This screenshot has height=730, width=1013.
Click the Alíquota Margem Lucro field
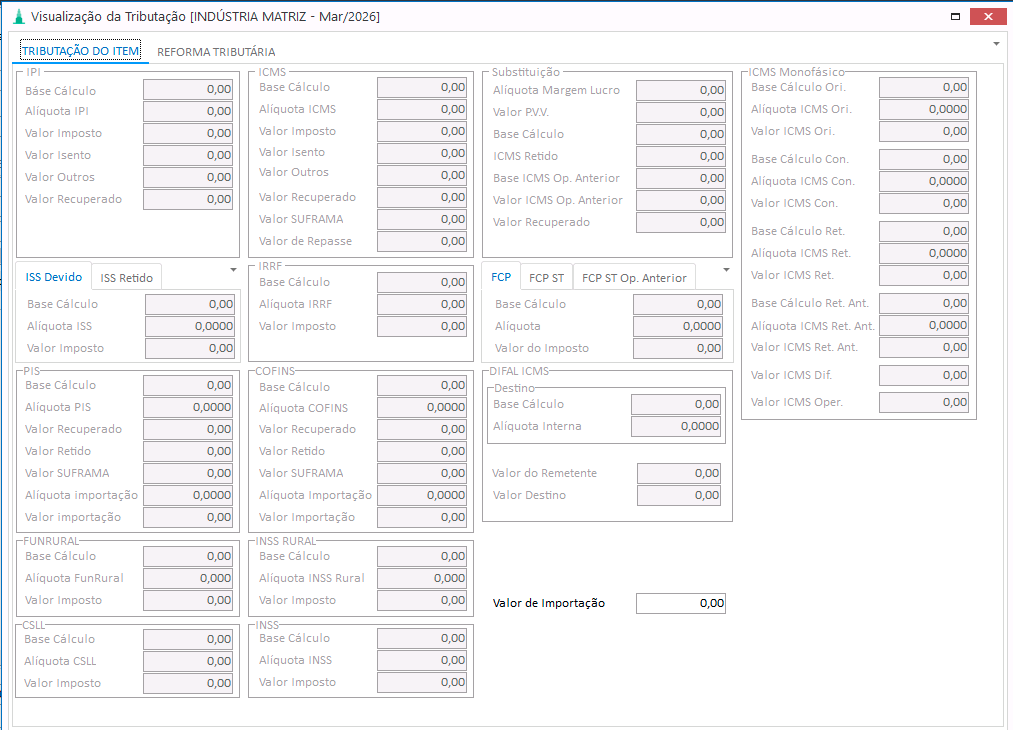coord(680,90)
